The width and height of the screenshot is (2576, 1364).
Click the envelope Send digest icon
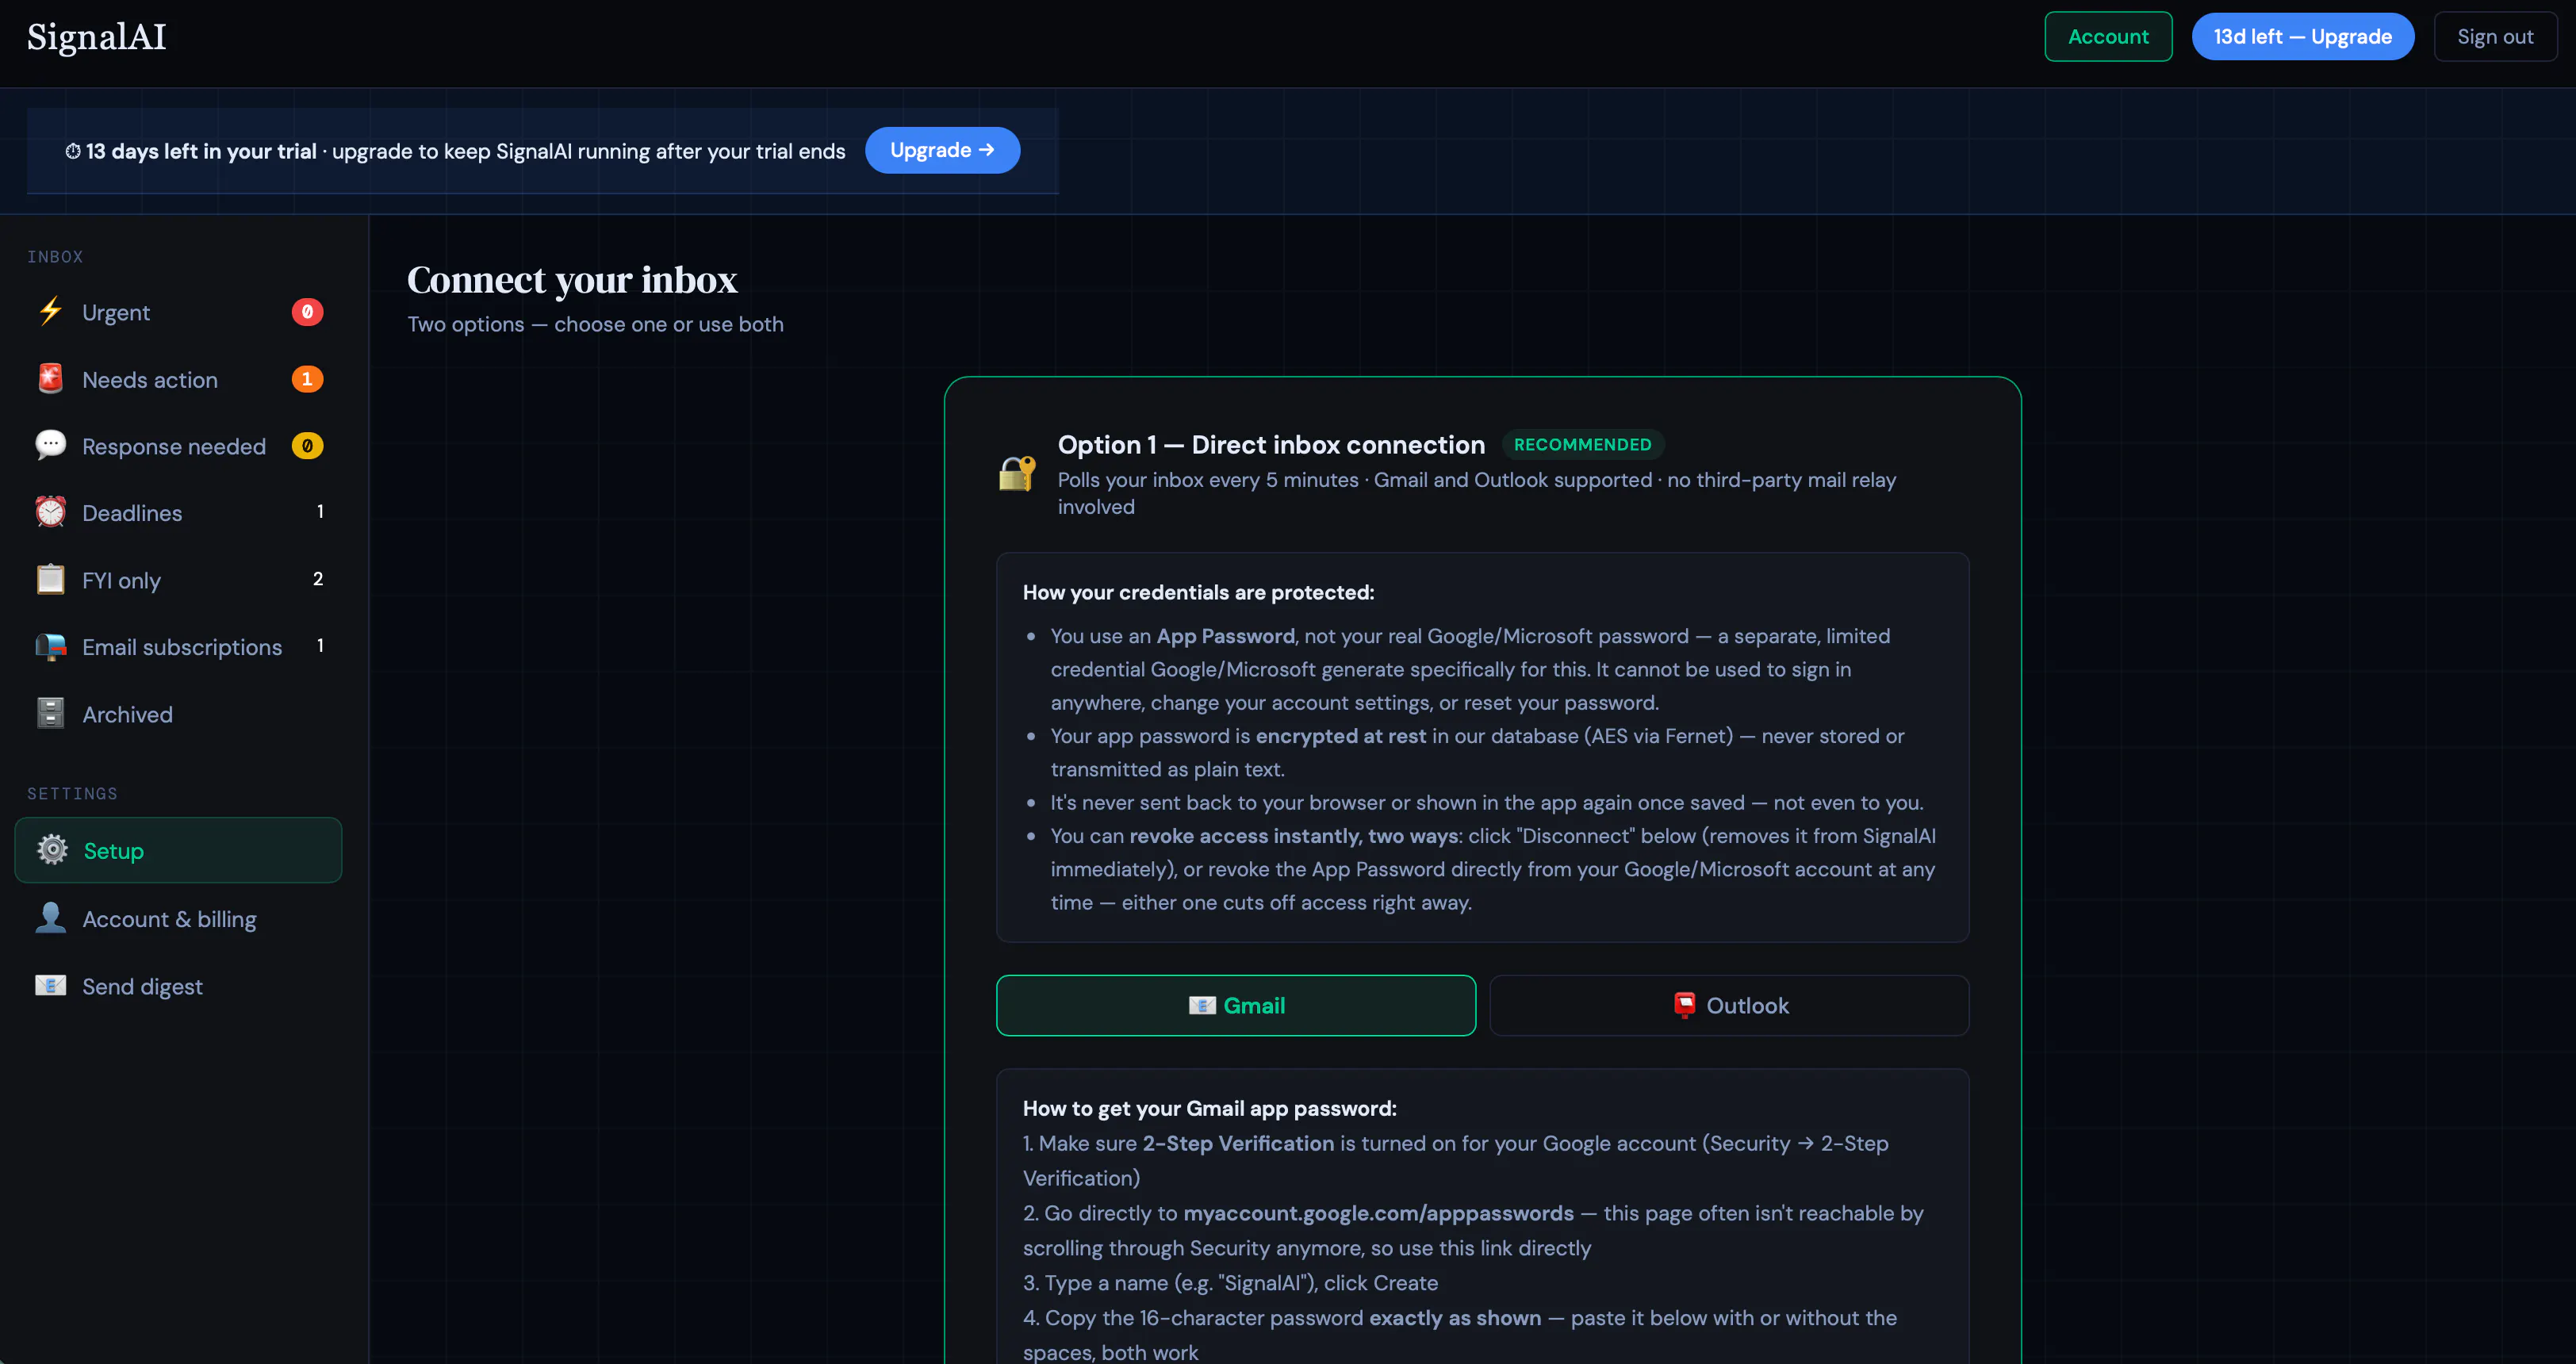50,985
